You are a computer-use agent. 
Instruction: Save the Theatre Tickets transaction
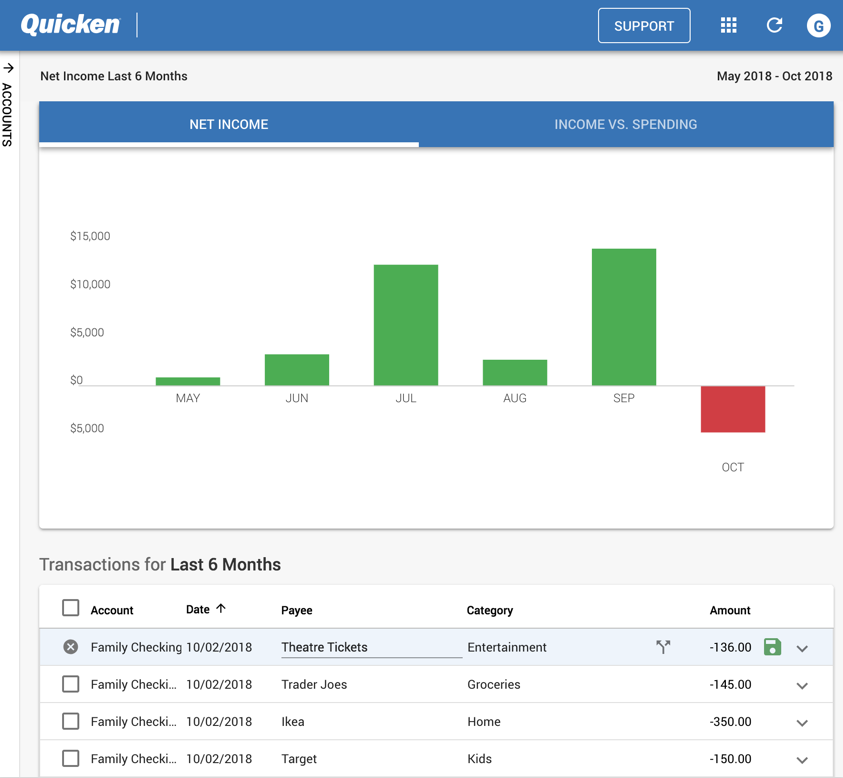[772, 647]
